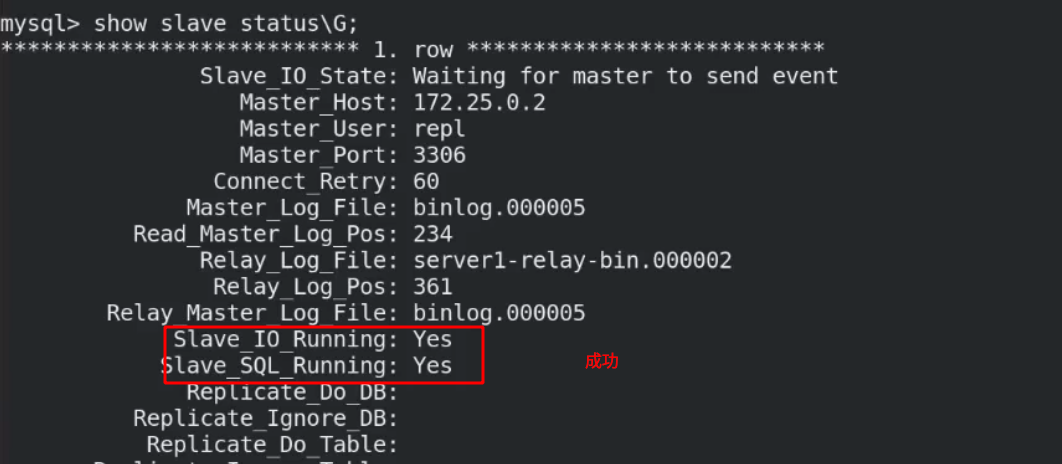Screen dimensions: 1062x464
Task: Click the Slave_IO_Running Yes value
Action: coord(432,339)
